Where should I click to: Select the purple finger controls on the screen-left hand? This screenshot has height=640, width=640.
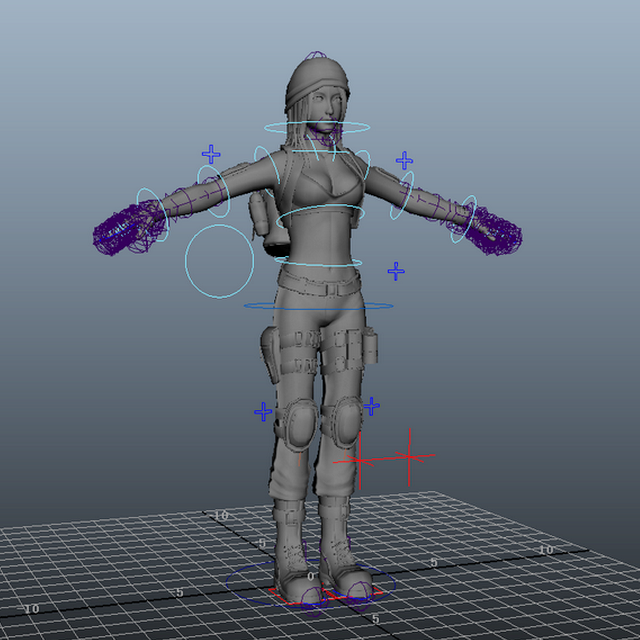(x=120, y=231)
